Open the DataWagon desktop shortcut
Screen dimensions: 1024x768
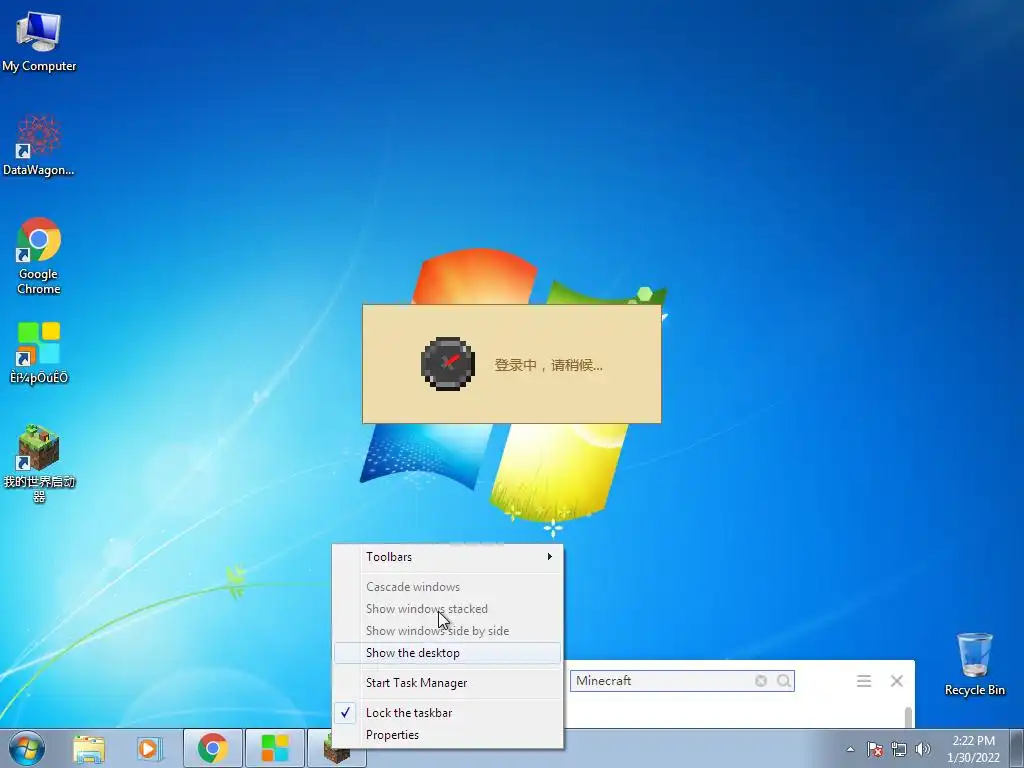39,145
